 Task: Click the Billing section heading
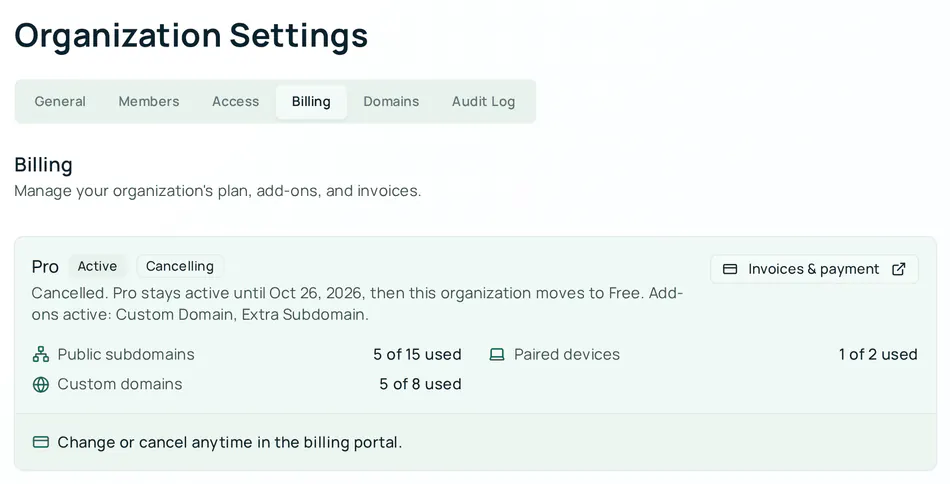(x=44, y=165)
